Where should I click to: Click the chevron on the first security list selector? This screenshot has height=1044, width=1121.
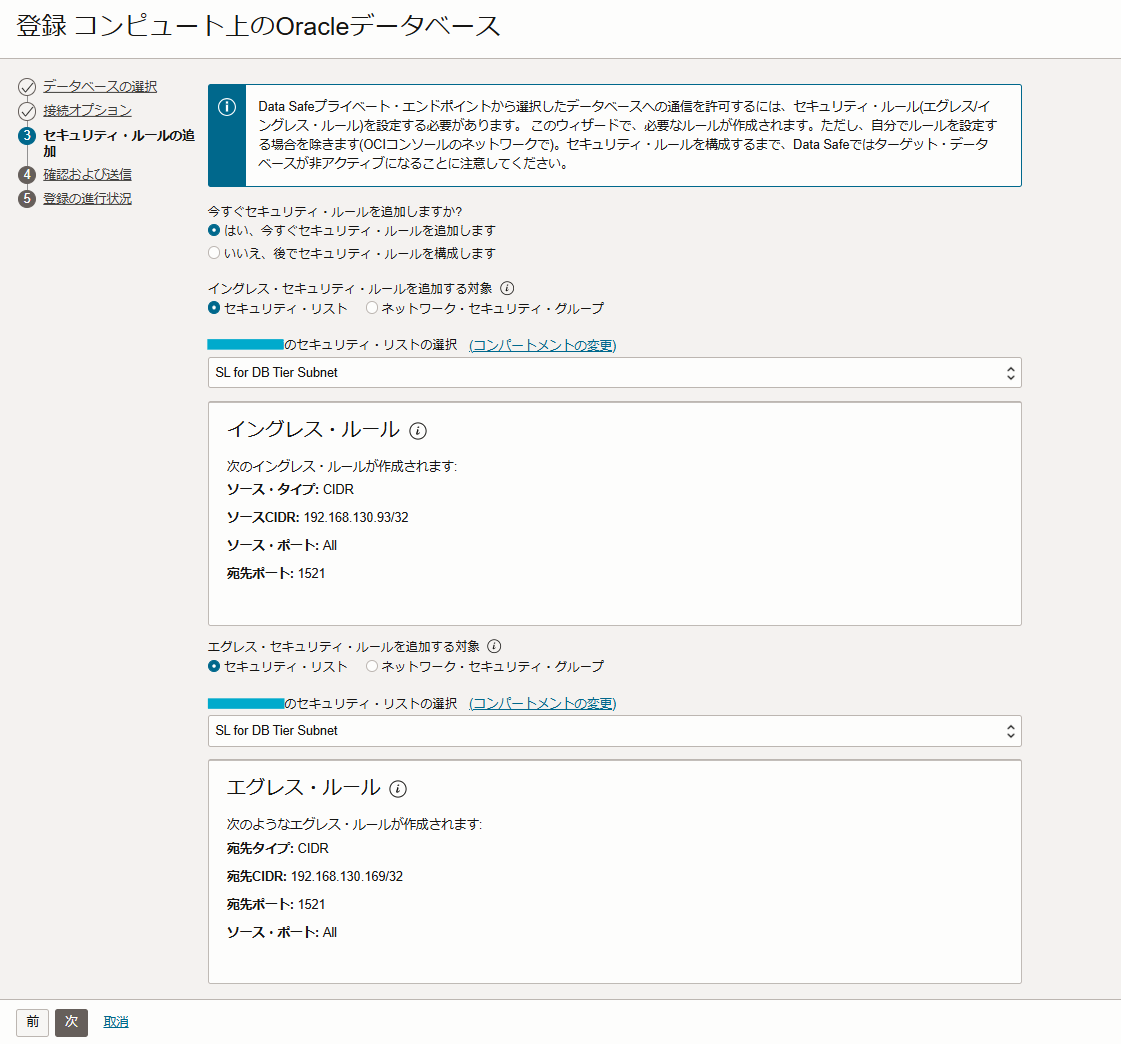pyautogui.click(x=1009, y=372)
